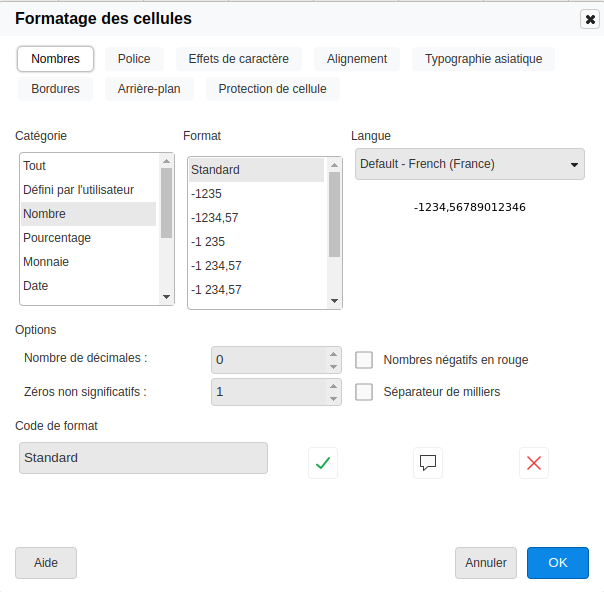Viewport: 604px width, 592px height.
Task: Click the edit comment speech bubble icon
Action: [x=428, y=463]
